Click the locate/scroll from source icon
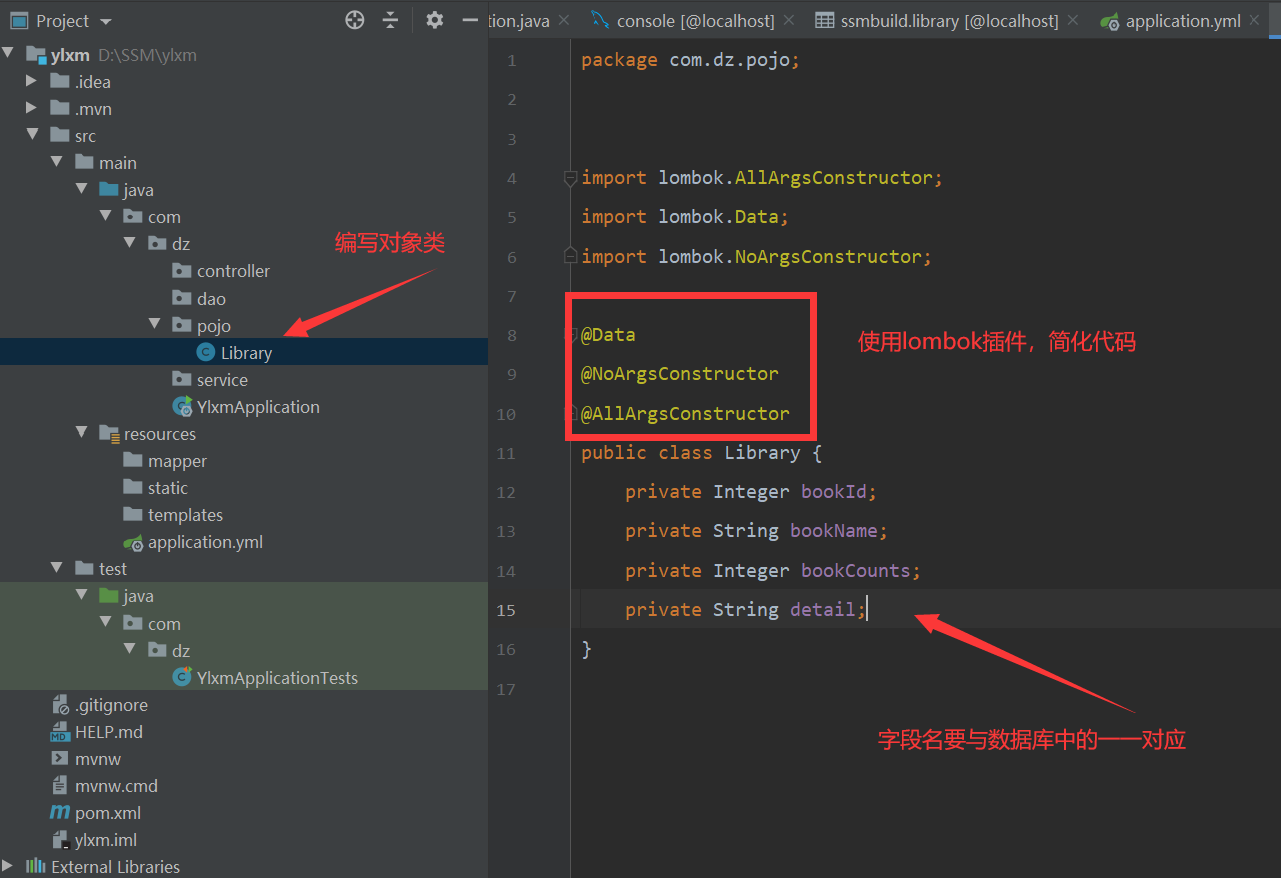1281x878 pixels. point(355,20)
